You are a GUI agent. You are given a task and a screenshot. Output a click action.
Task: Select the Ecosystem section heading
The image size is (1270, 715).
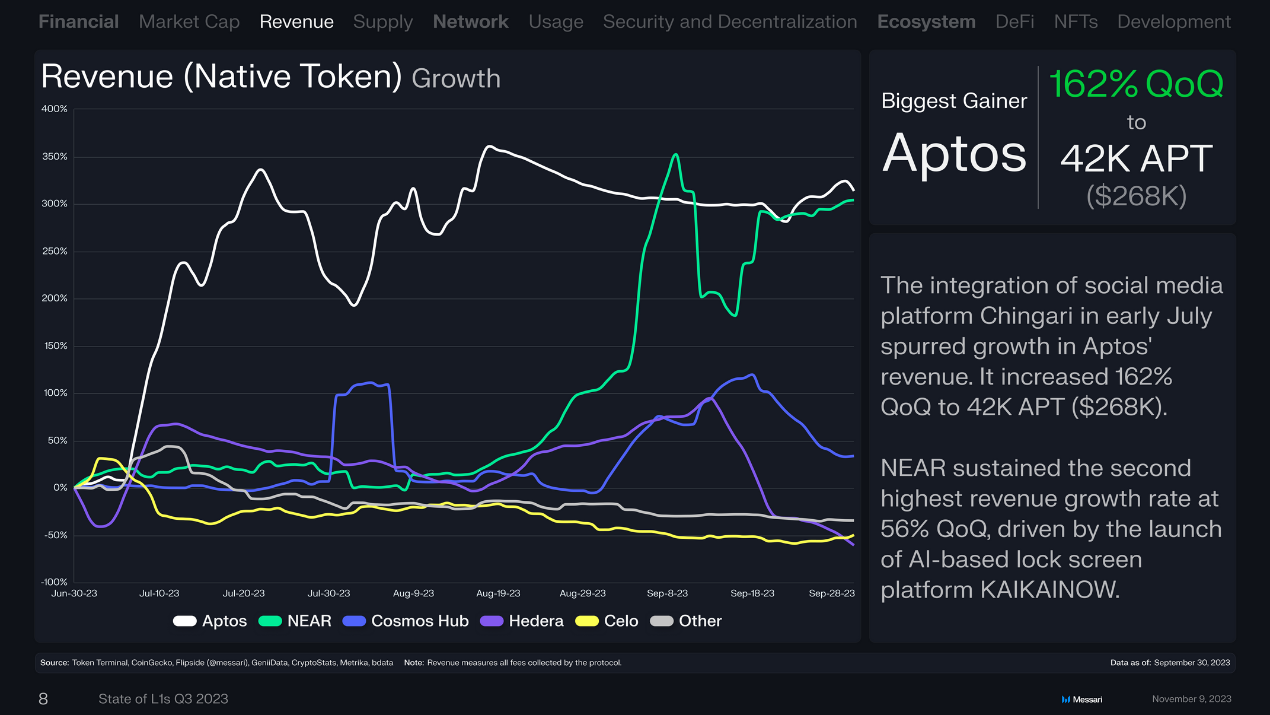click(926, 21)
